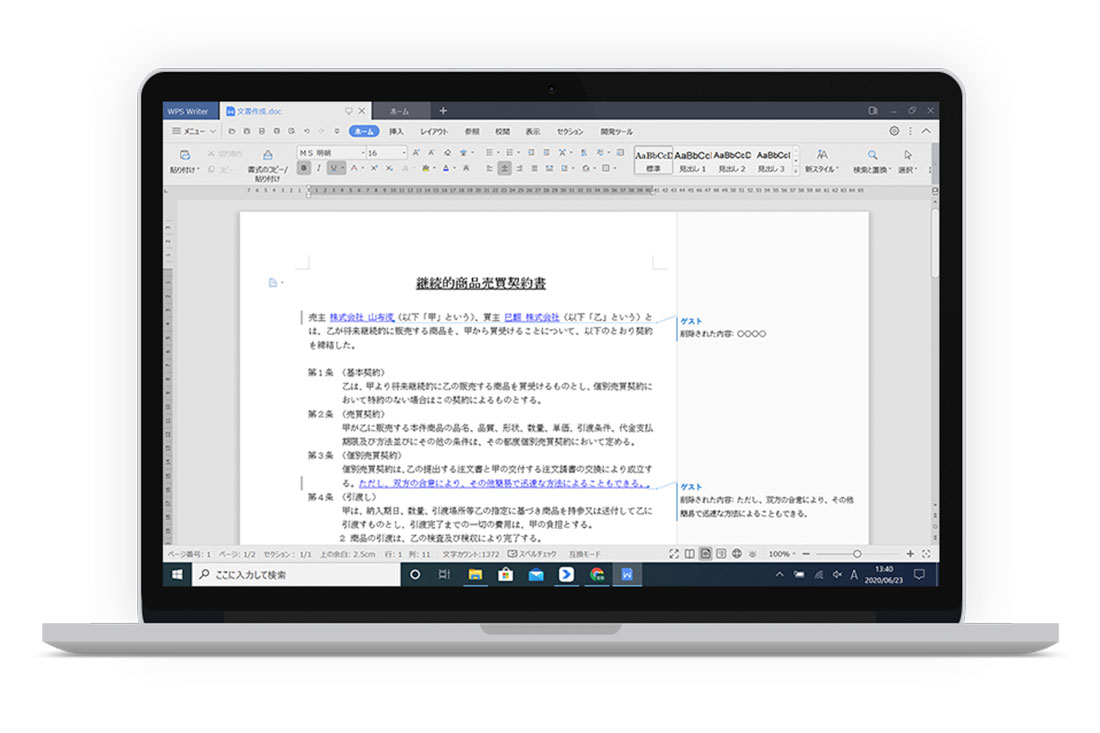Image resolution: width=1100 pixels, height=733 pixels.
Task: Apply the 標準 style
Action: [x=653, y=160]
